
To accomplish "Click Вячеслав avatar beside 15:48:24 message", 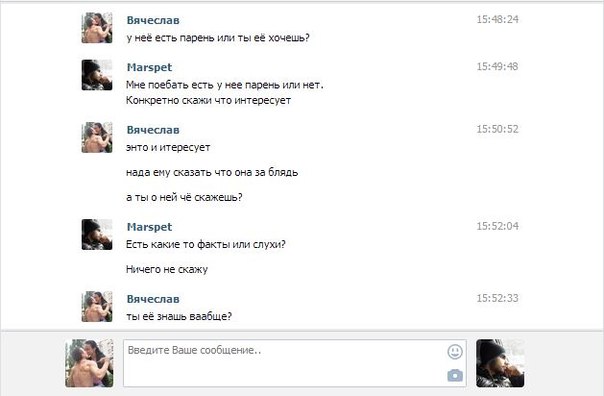I will click(97, 28).
